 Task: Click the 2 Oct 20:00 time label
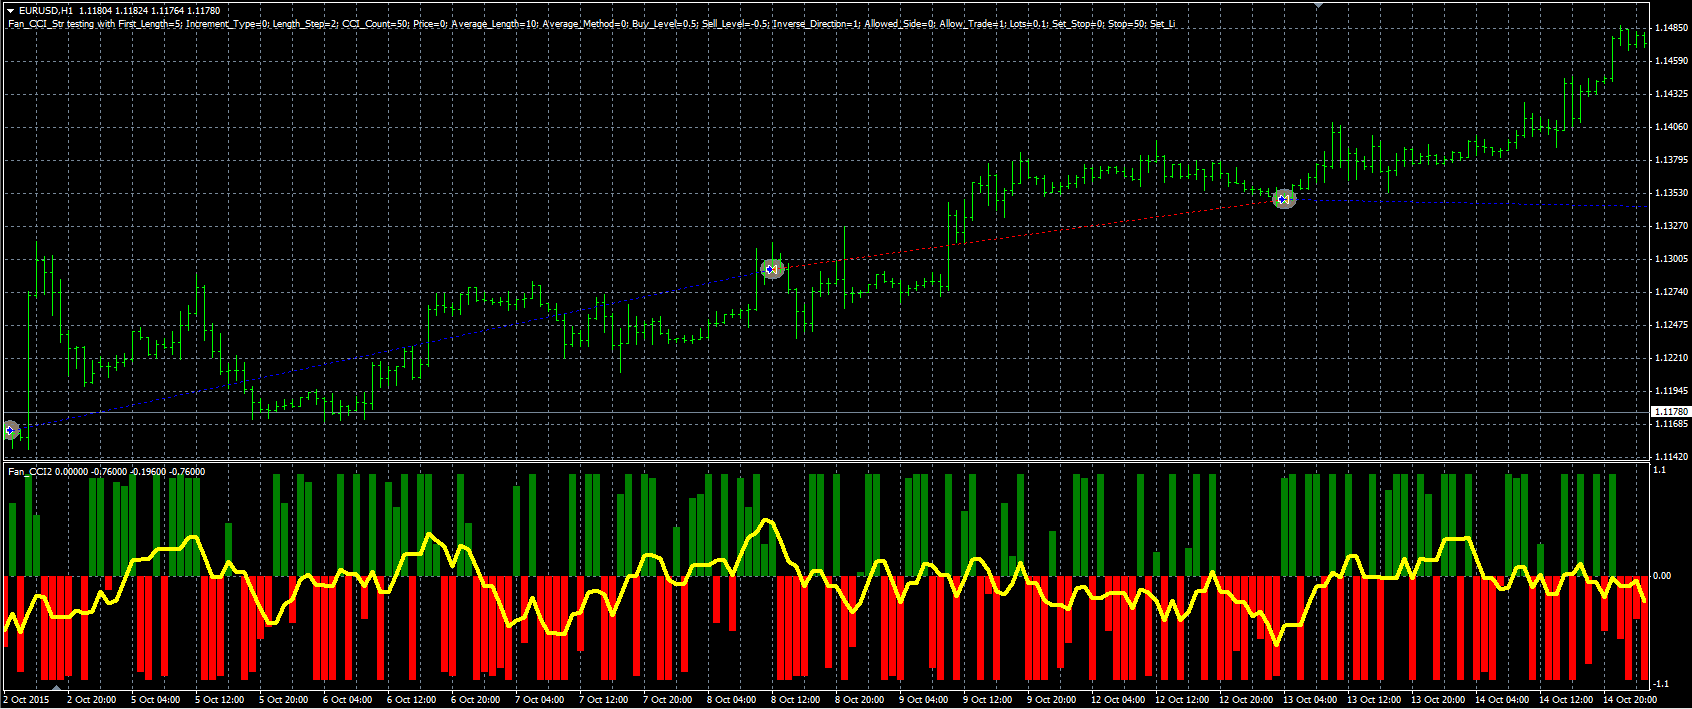[x=92, y=700]
